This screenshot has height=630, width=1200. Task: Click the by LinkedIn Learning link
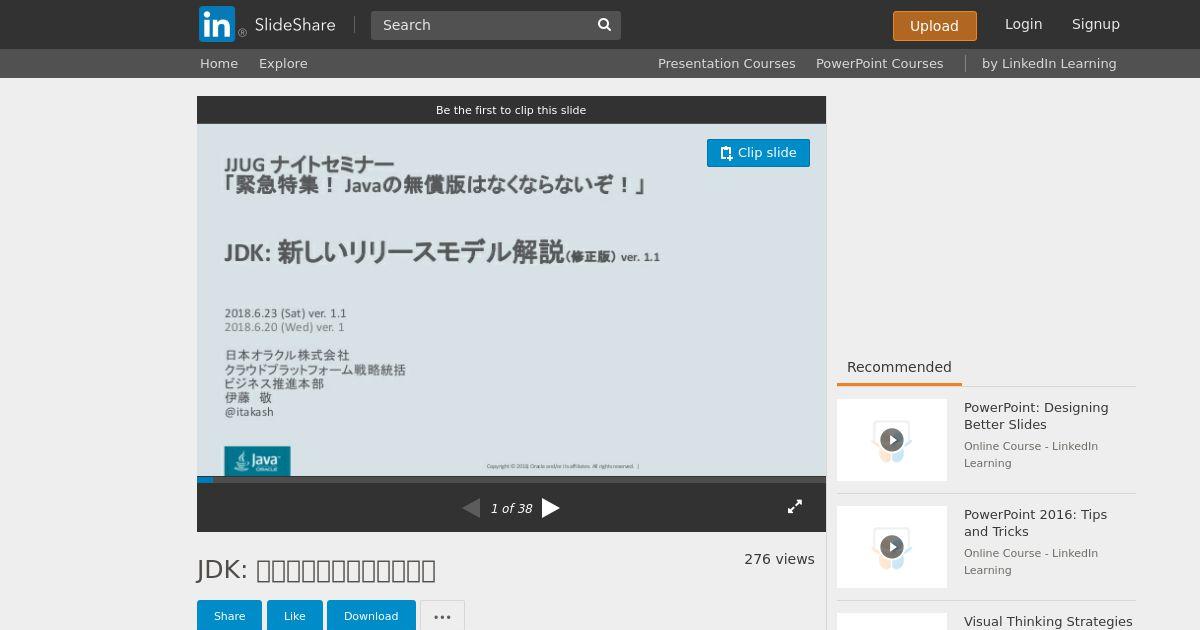[x=1049, y=63]
